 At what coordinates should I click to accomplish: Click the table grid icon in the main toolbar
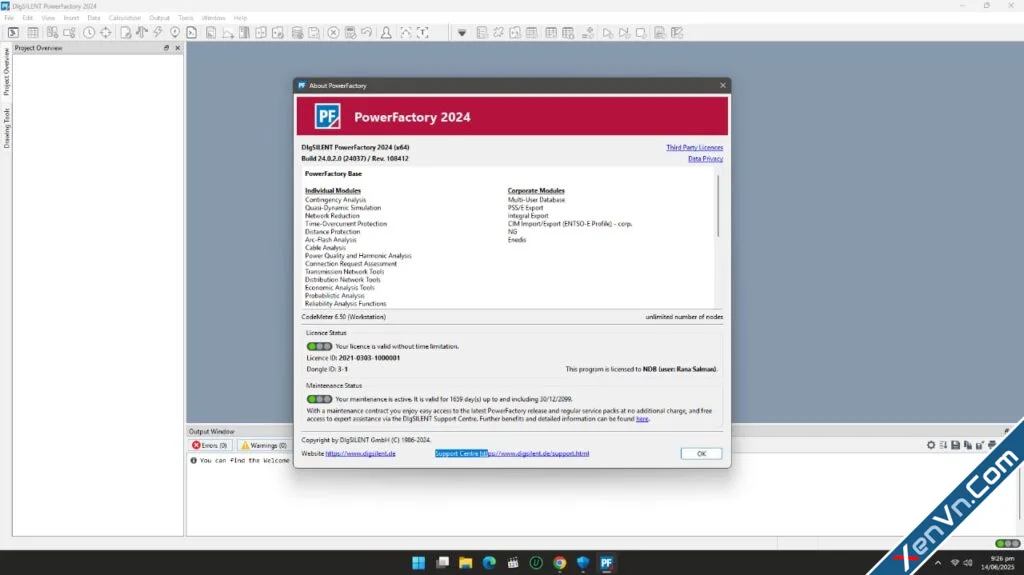[33, 33]
